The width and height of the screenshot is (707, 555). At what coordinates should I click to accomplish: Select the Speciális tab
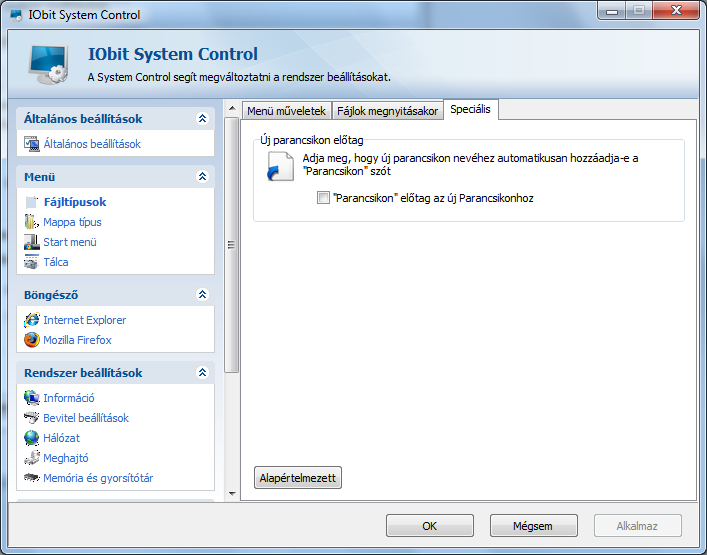click(x=470, y=110)
